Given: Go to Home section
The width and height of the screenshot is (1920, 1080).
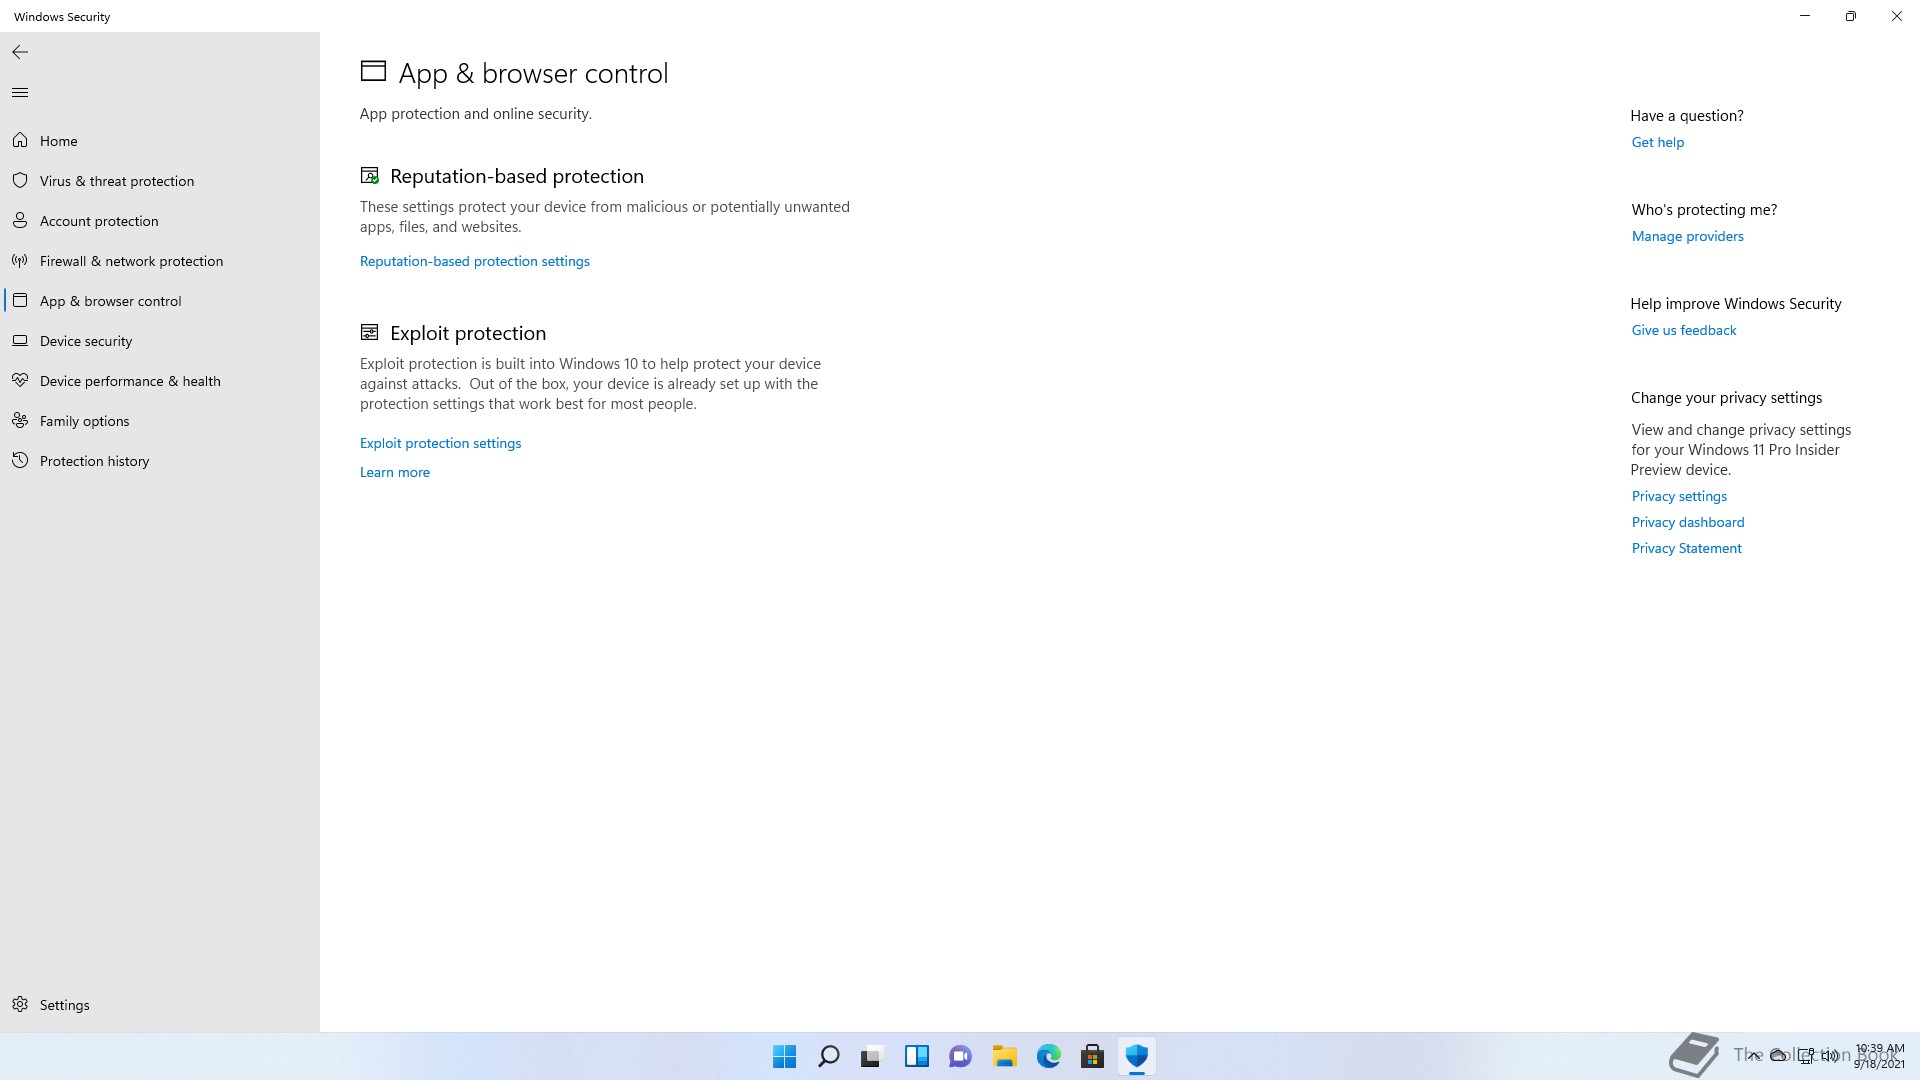Looking at the screenshot, I should 160,141.
